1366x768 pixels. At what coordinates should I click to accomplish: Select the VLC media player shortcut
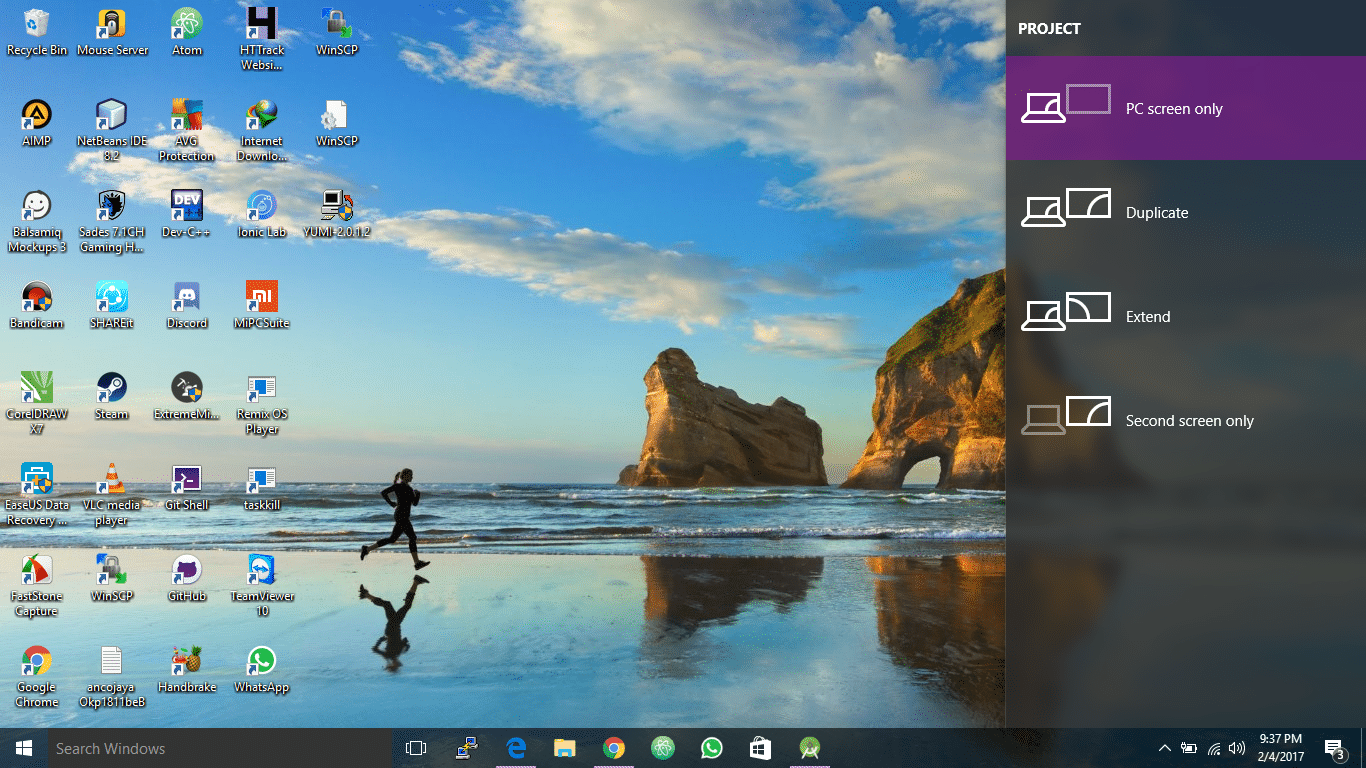pos(111,494)
